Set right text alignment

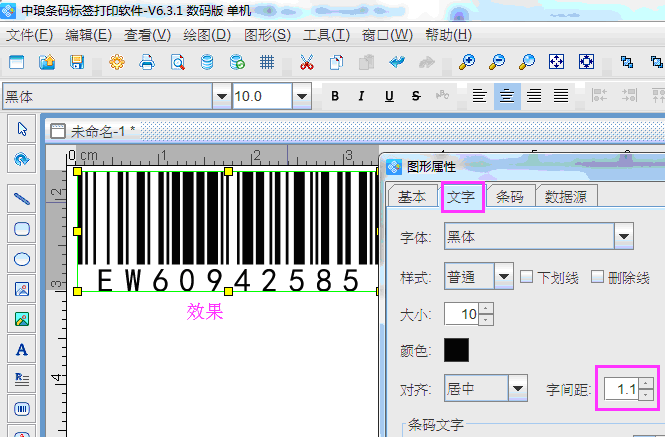coord(534,96)
